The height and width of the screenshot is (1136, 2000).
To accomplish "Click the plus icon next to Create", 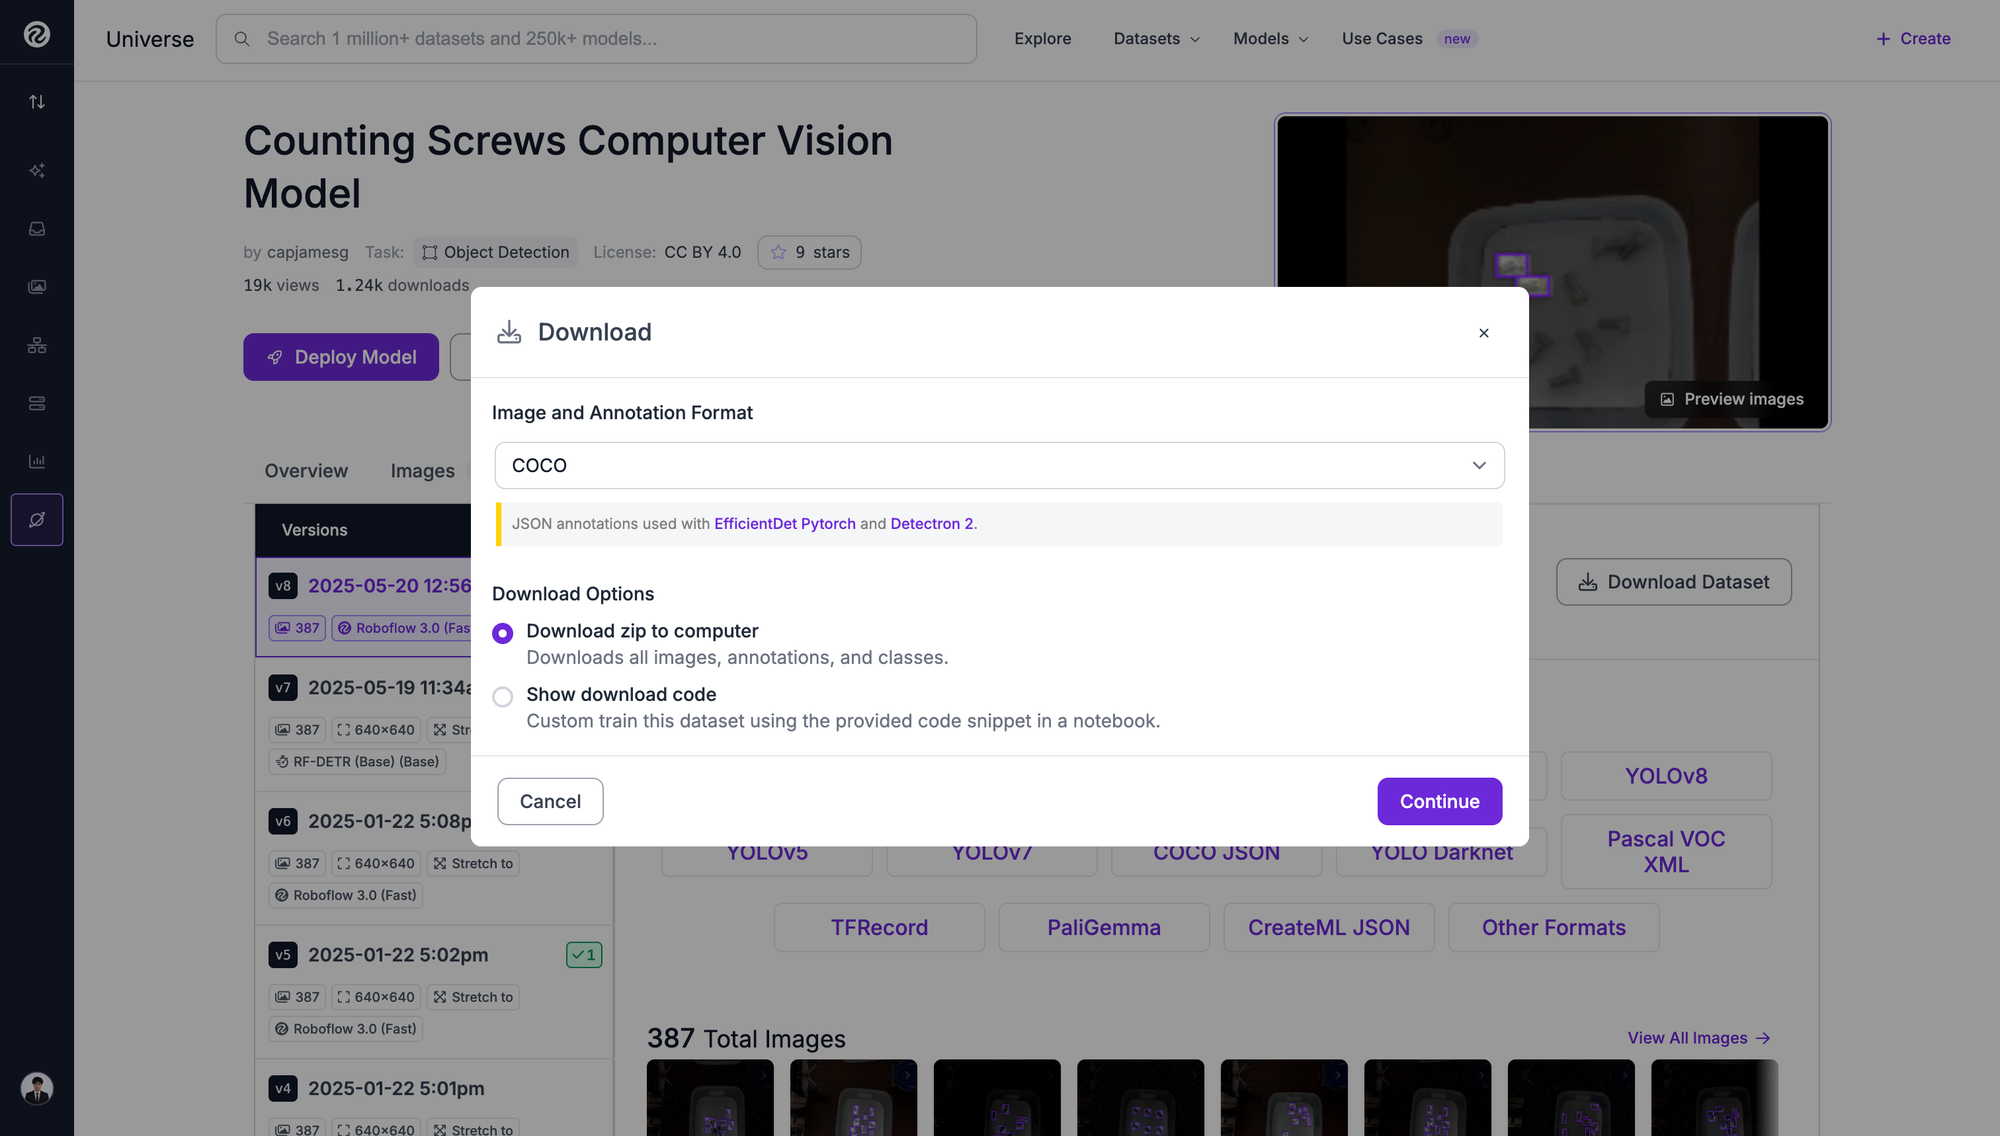I will [x=1883, y=39].
